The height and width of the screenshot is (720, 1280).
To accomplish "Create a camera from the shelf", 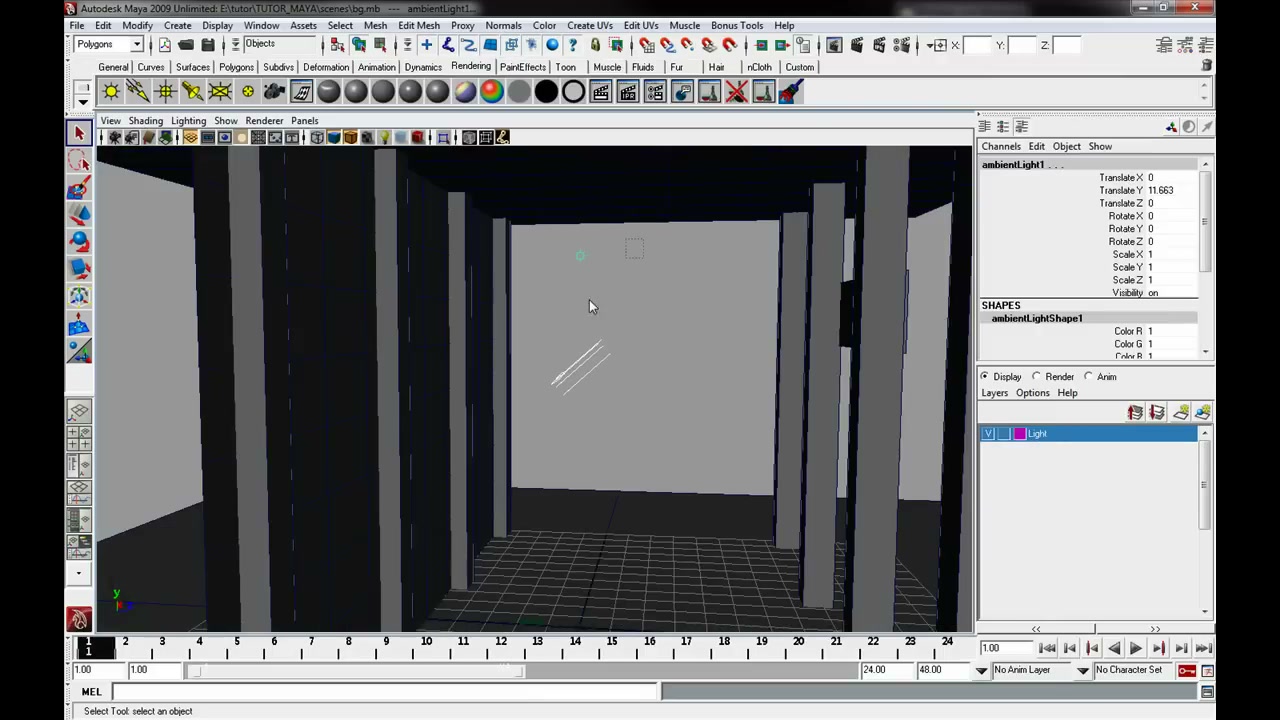I will [x=274, y=92].
